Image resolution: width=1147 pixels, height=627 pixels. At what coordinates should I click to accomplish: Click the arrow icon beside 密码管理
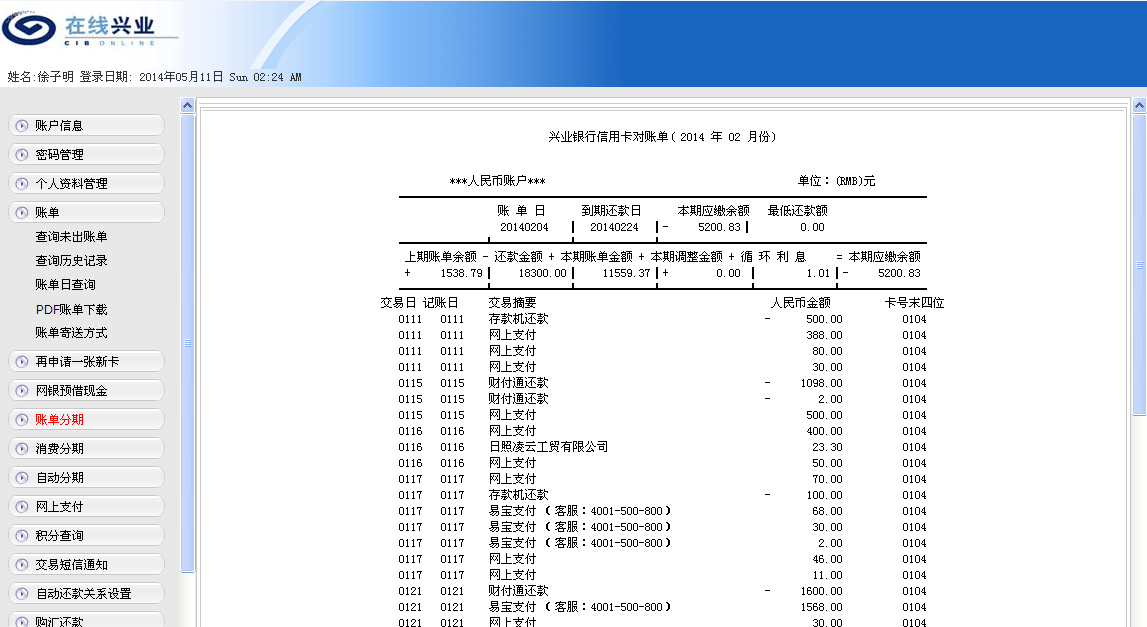coord(22,155)
